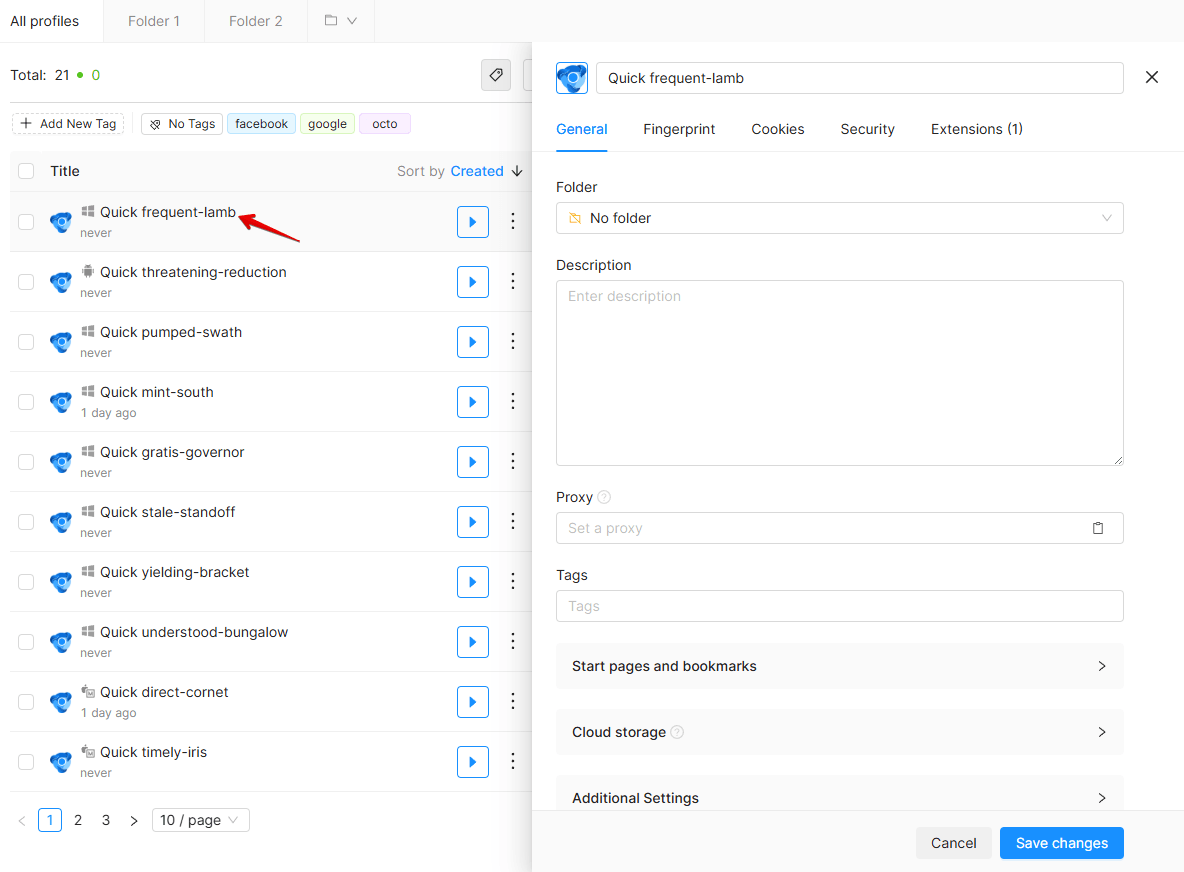Filter by the No Tags chip

click(x=182, y=124)
